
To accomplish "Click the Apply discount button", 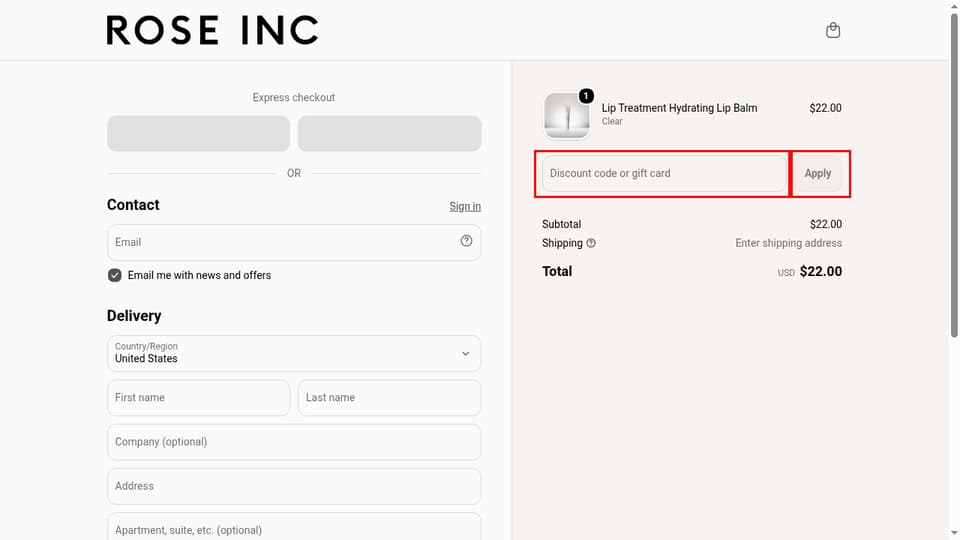I will [x=817, y=173].
